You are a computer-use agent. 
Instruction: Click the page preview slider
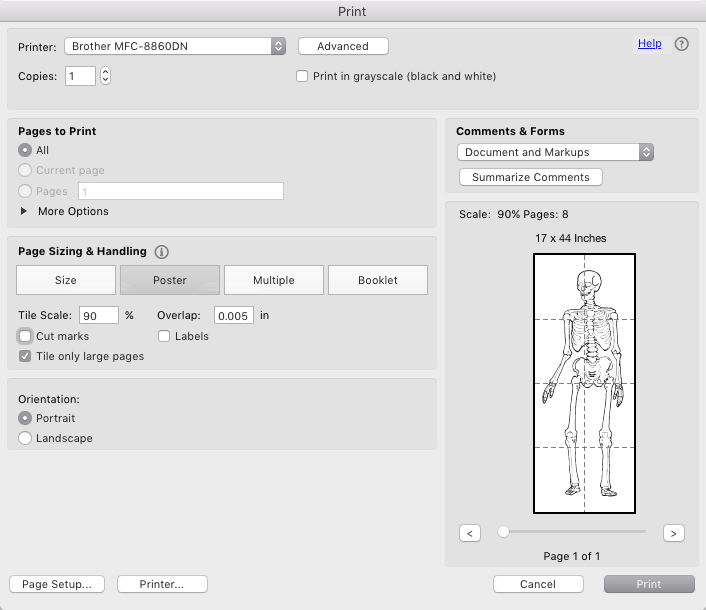pyautogui.click(x=574, y=532)
